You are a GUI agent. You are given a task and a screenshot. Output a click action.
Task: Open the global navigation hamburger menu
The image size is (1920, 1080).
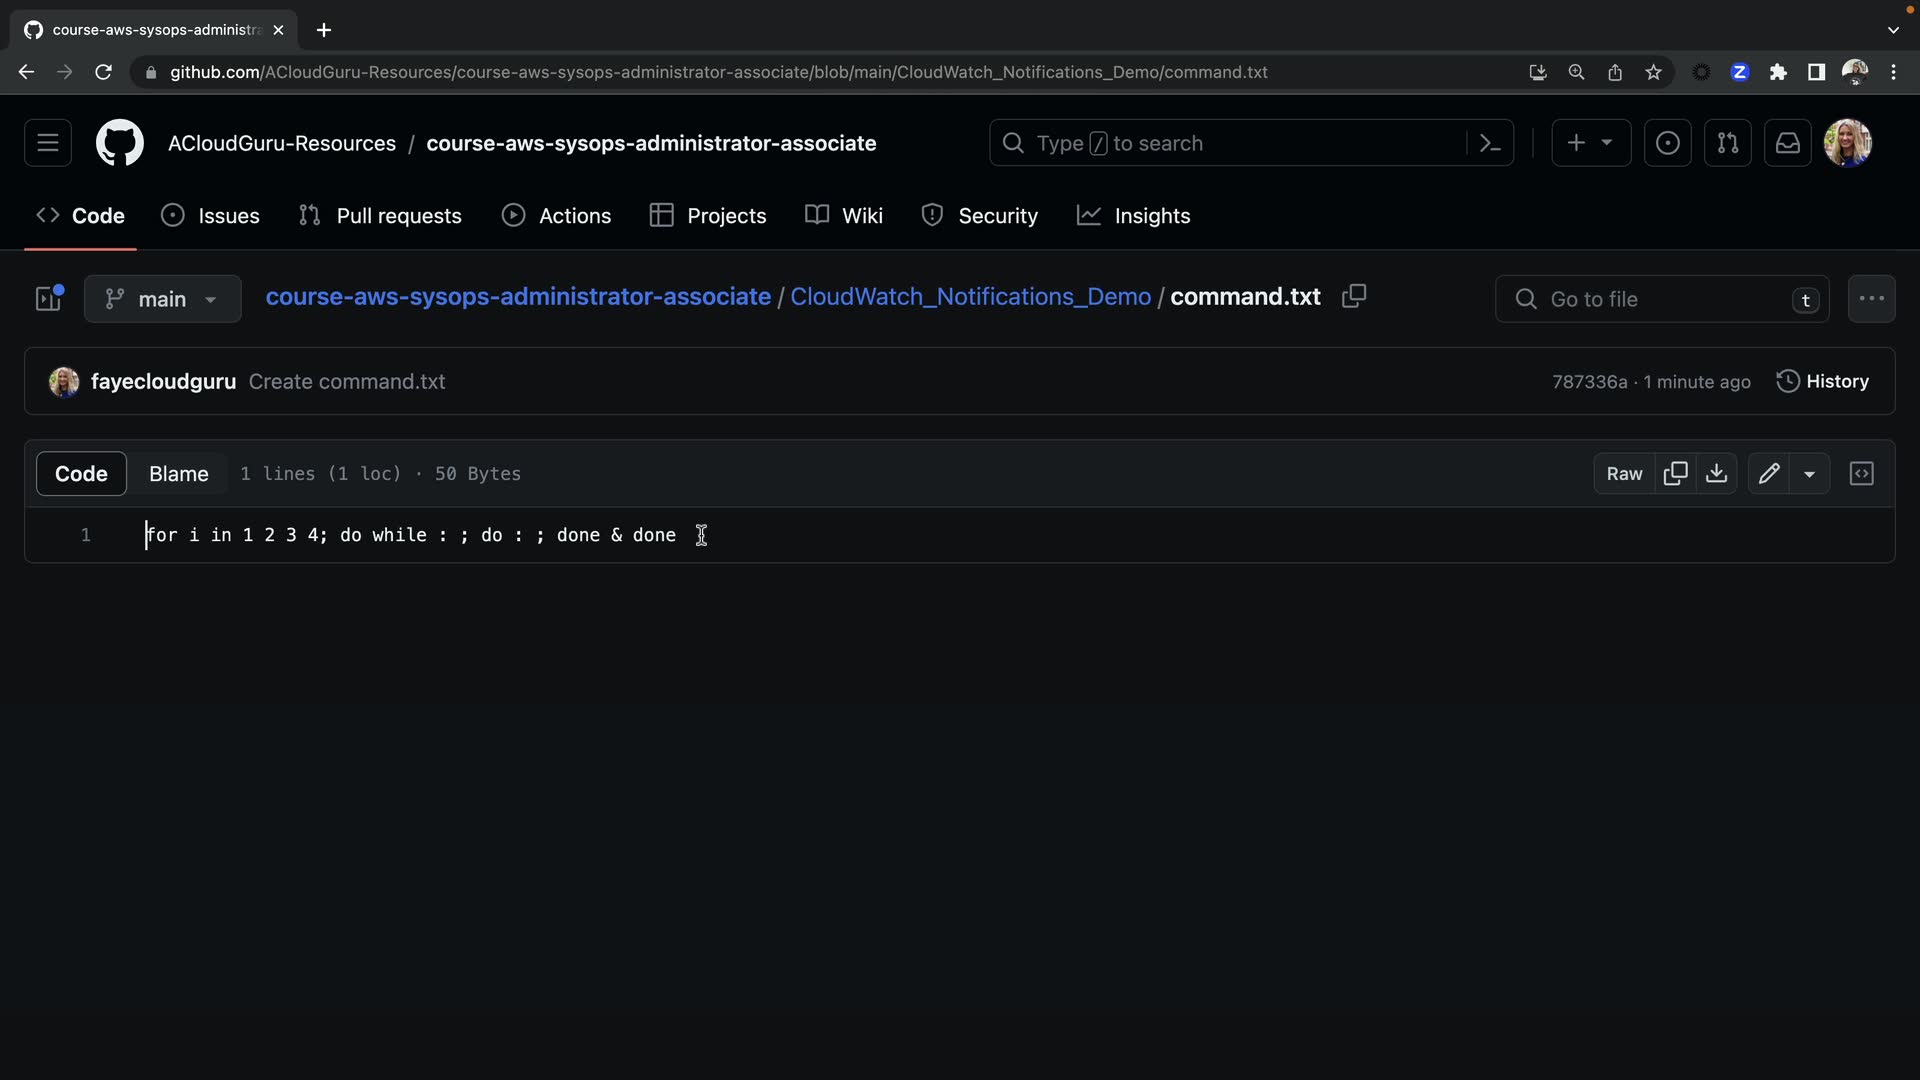(47, 143)
